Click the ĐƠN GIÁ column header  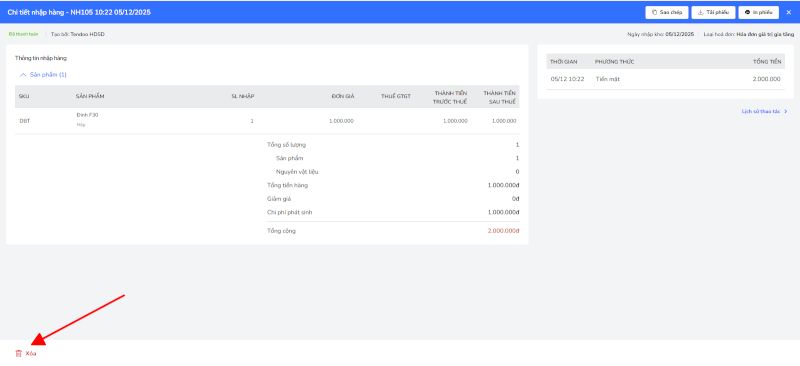343,96
